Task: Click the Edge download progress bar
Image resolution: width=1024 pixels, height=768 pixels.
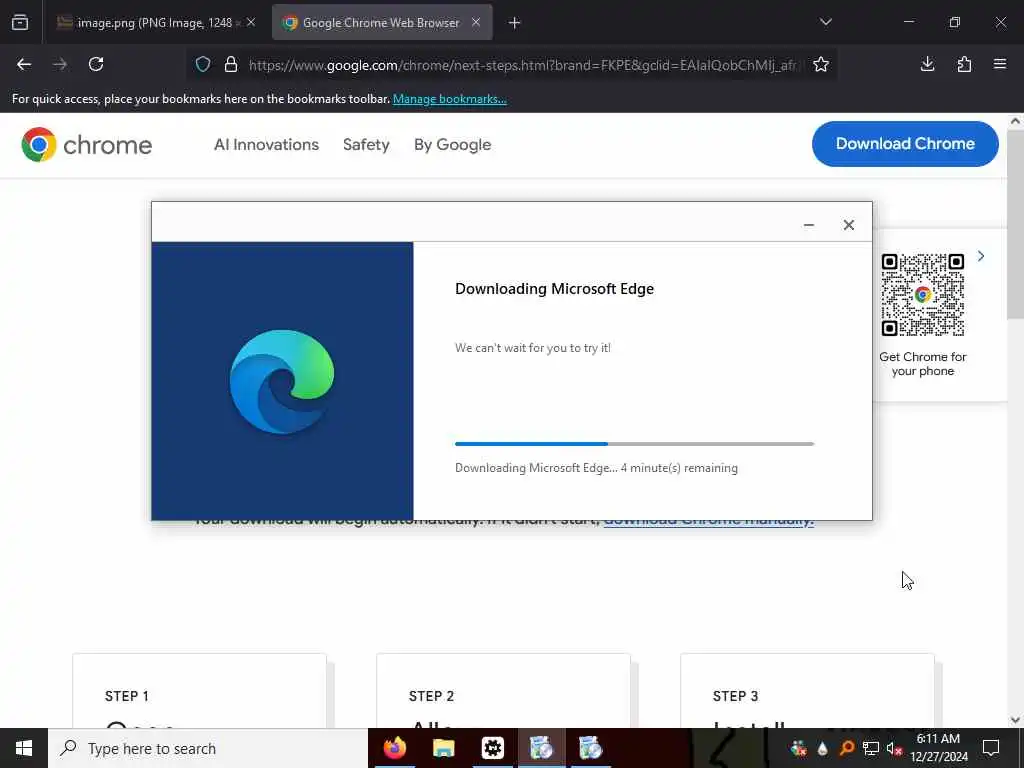Action: point(634,444)
